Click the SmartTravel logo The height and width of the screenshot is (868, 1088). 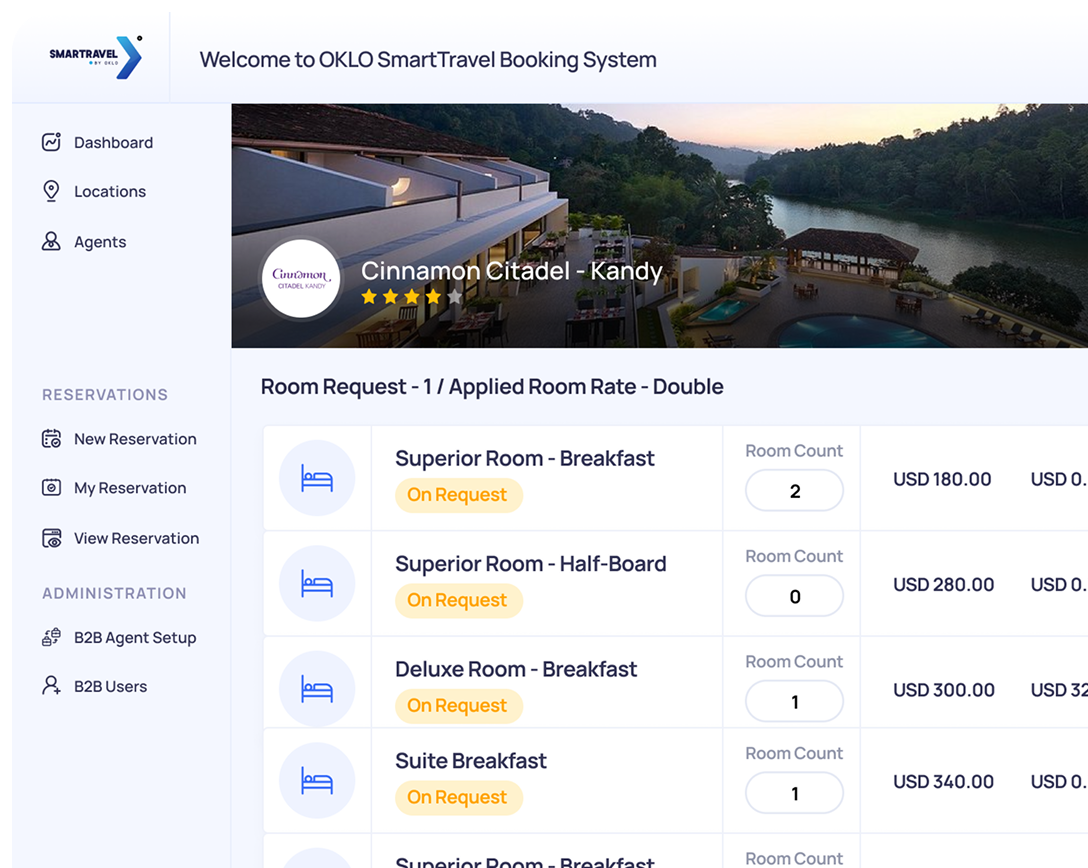96,57
